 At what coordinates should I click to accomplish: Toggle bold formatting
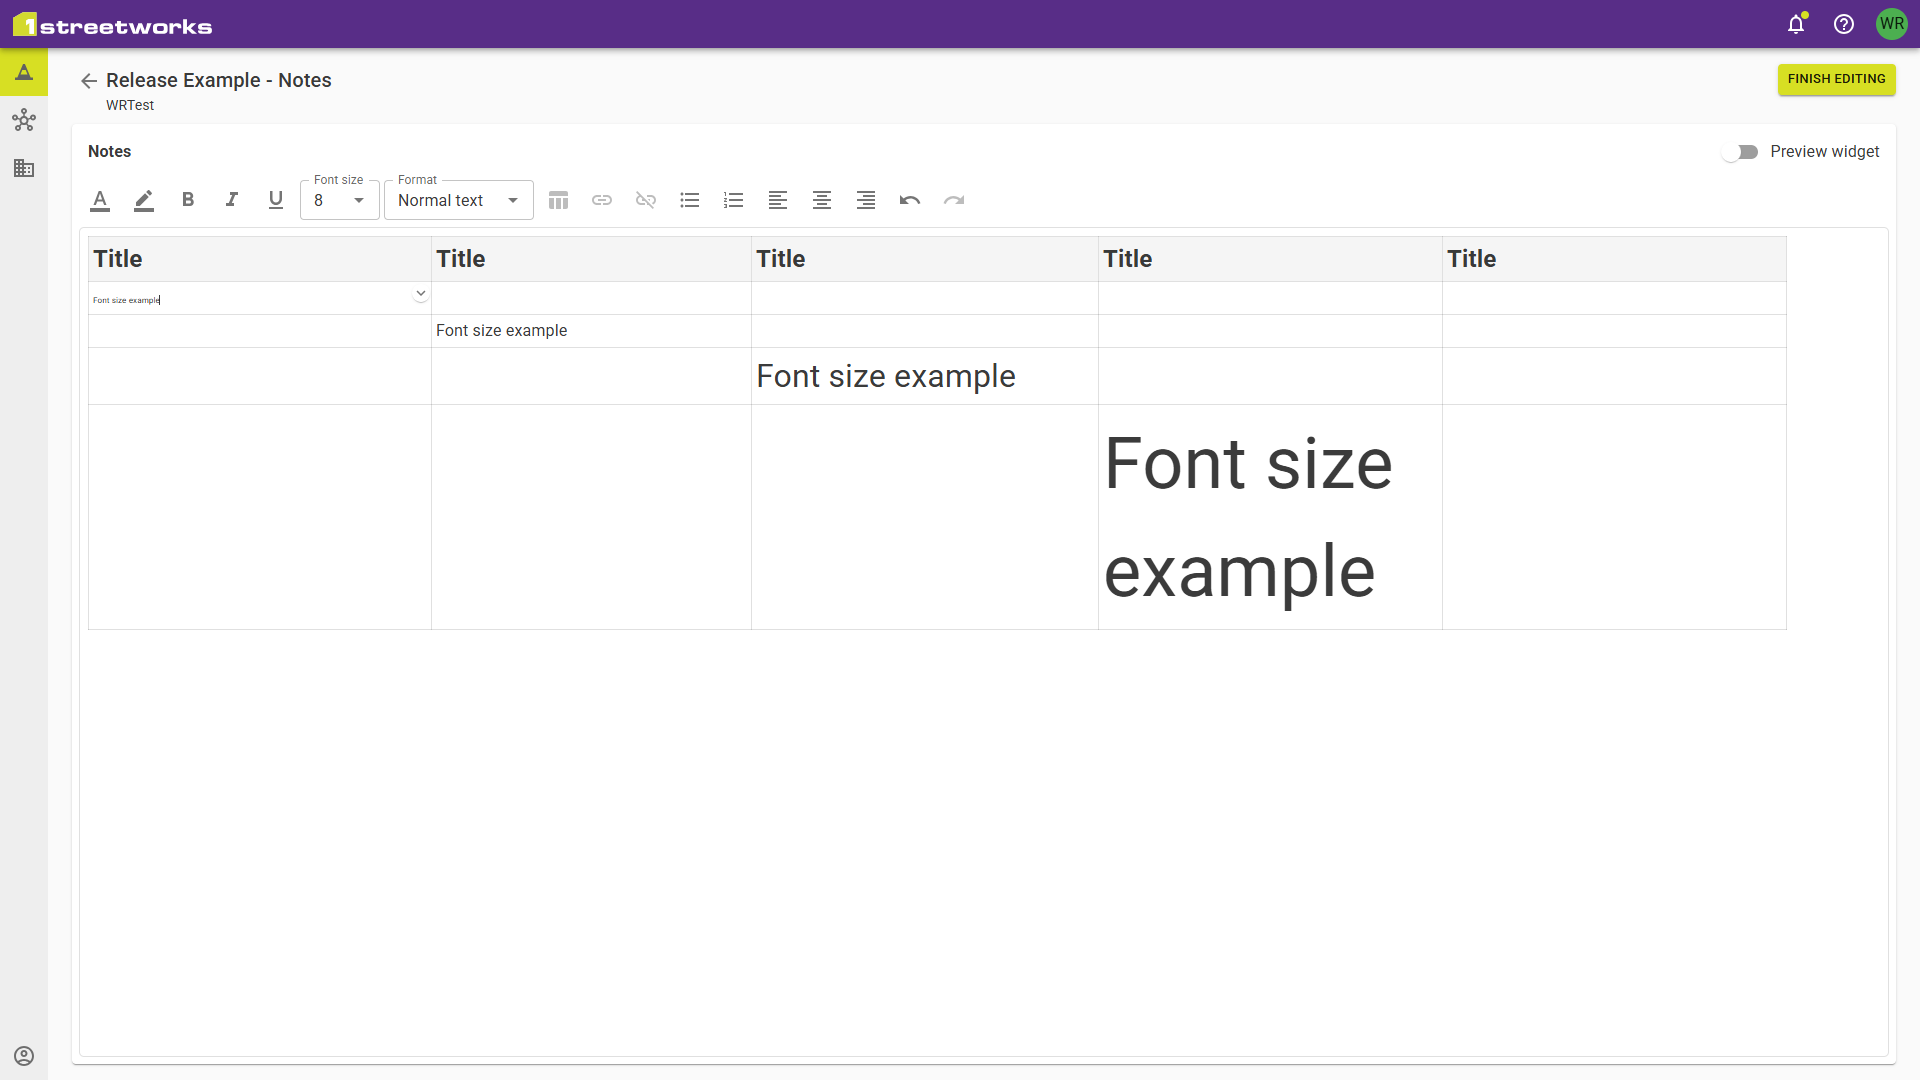(x=188, y=200)
